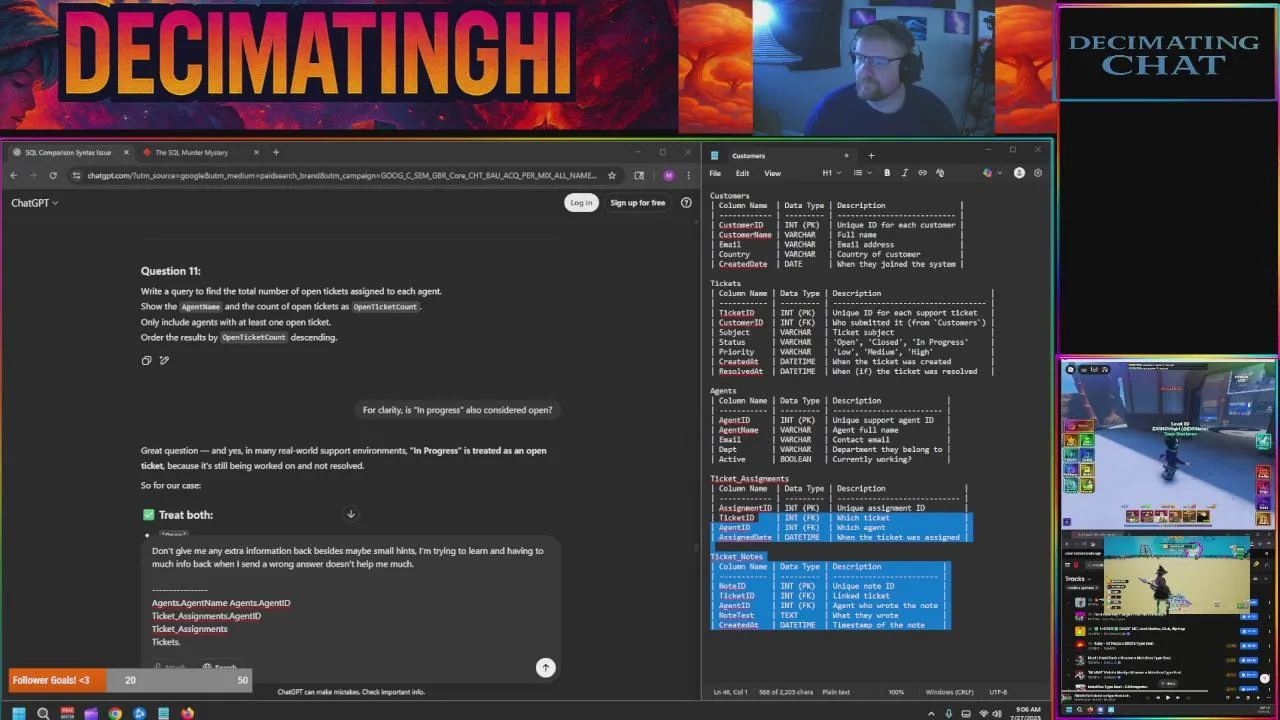Click the taskbar clock showing 9:06 AM

click(1028, 713)
